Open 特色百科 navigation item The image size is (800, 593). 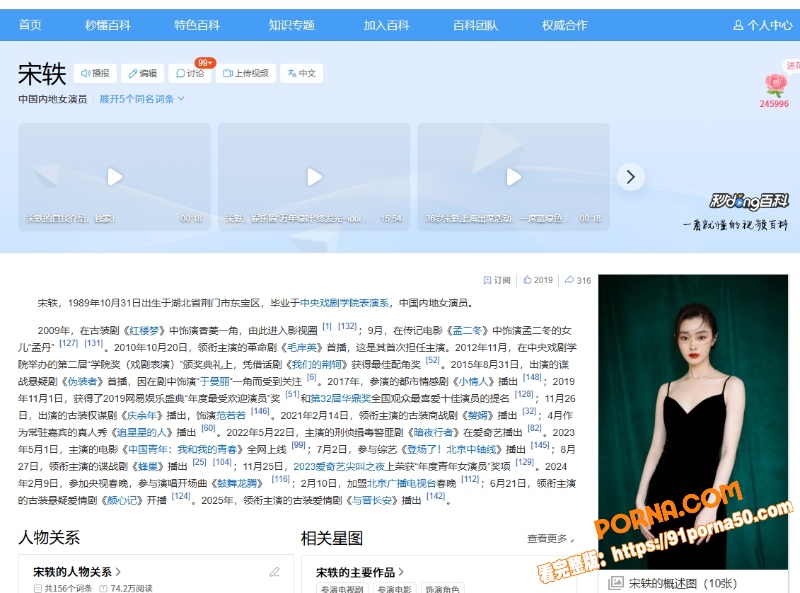197,25
